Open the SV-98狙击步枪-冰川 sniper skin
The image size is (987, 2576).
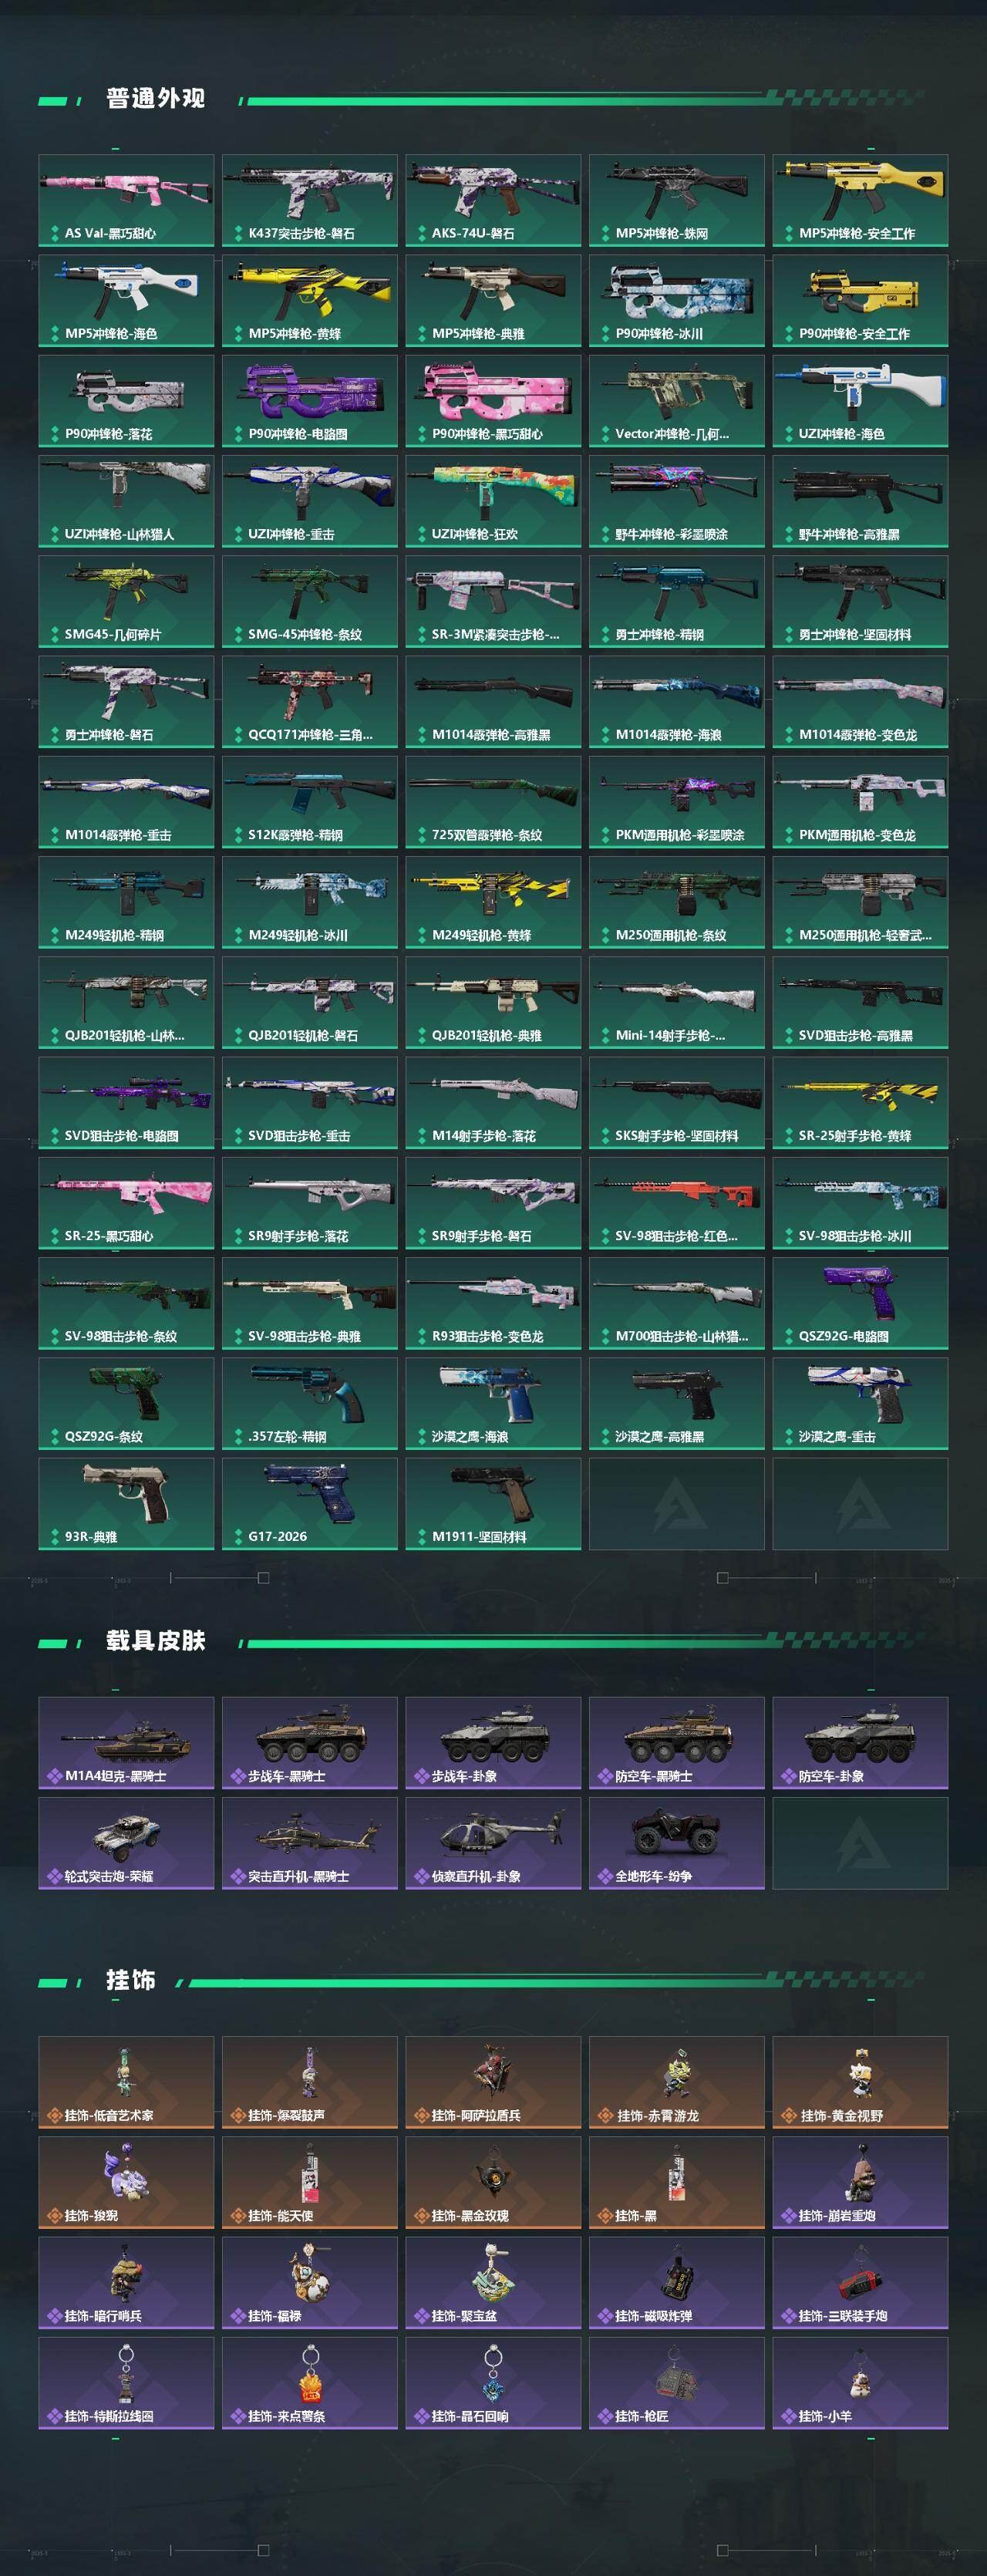coord(860,1203)
